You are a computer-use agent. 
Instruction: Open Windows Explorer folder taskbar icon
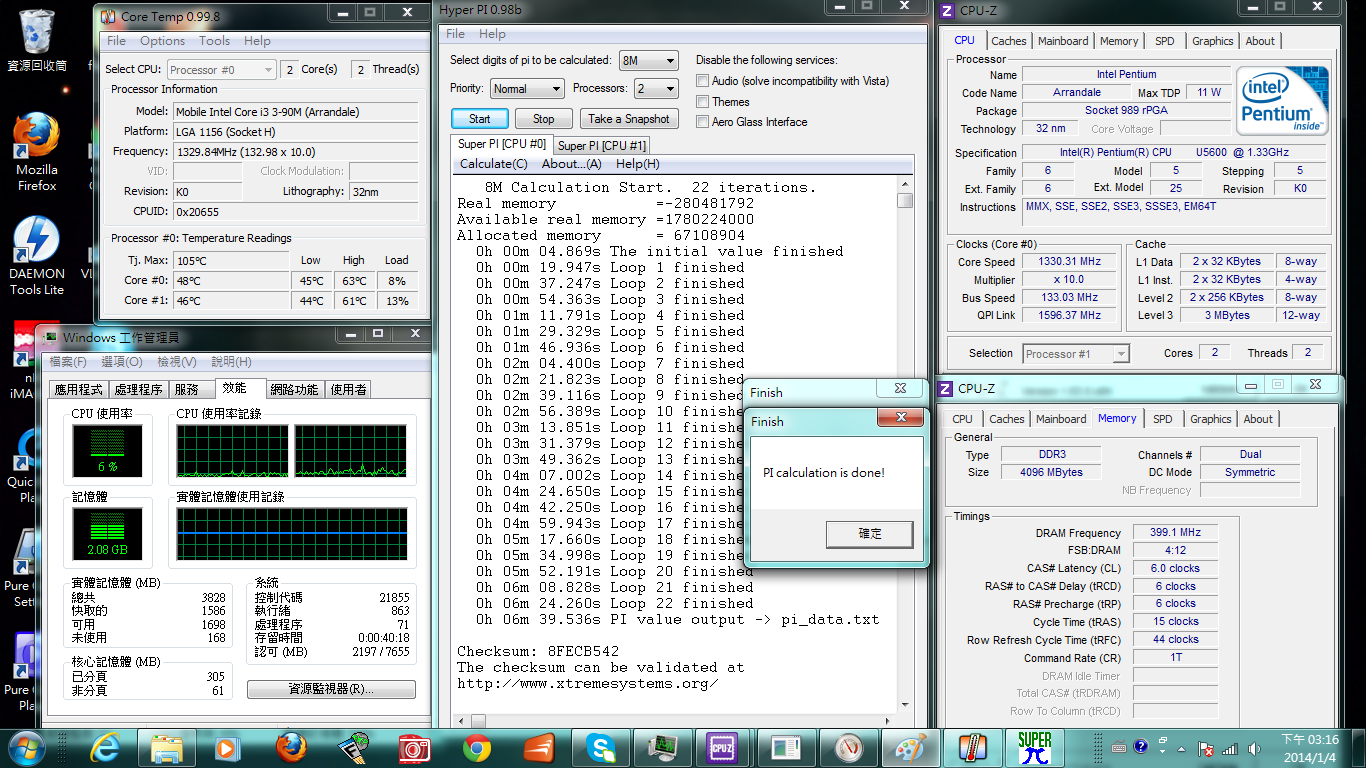point(167,747)
